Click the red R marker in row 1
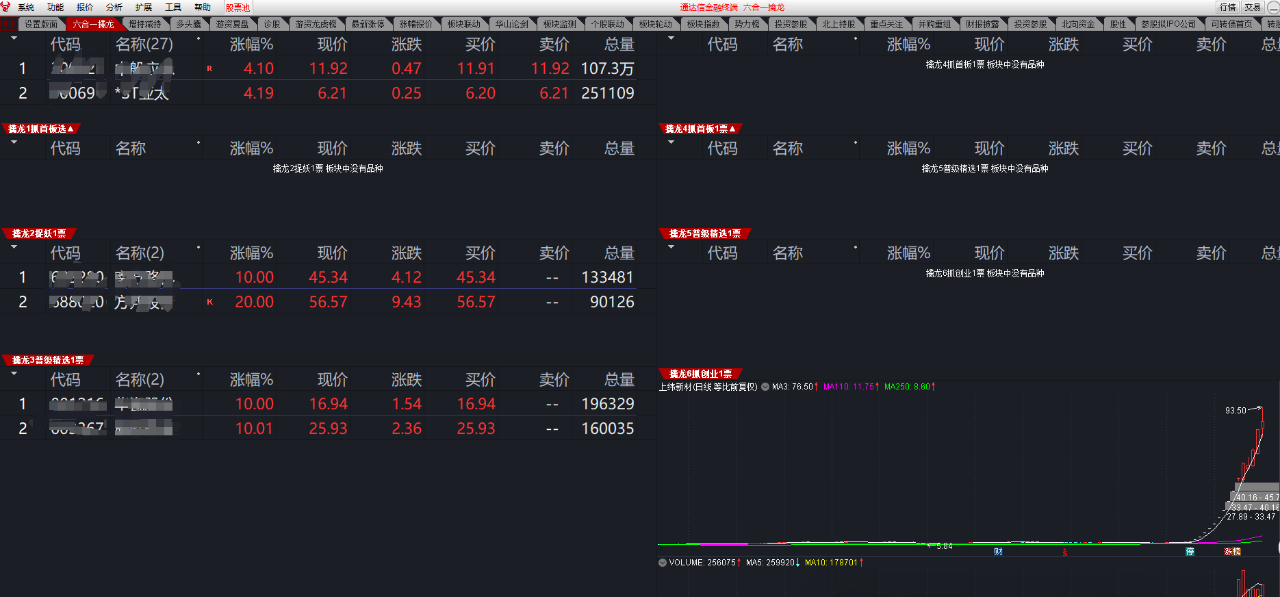Screen dimensions: 1280x597 [209, 69]
